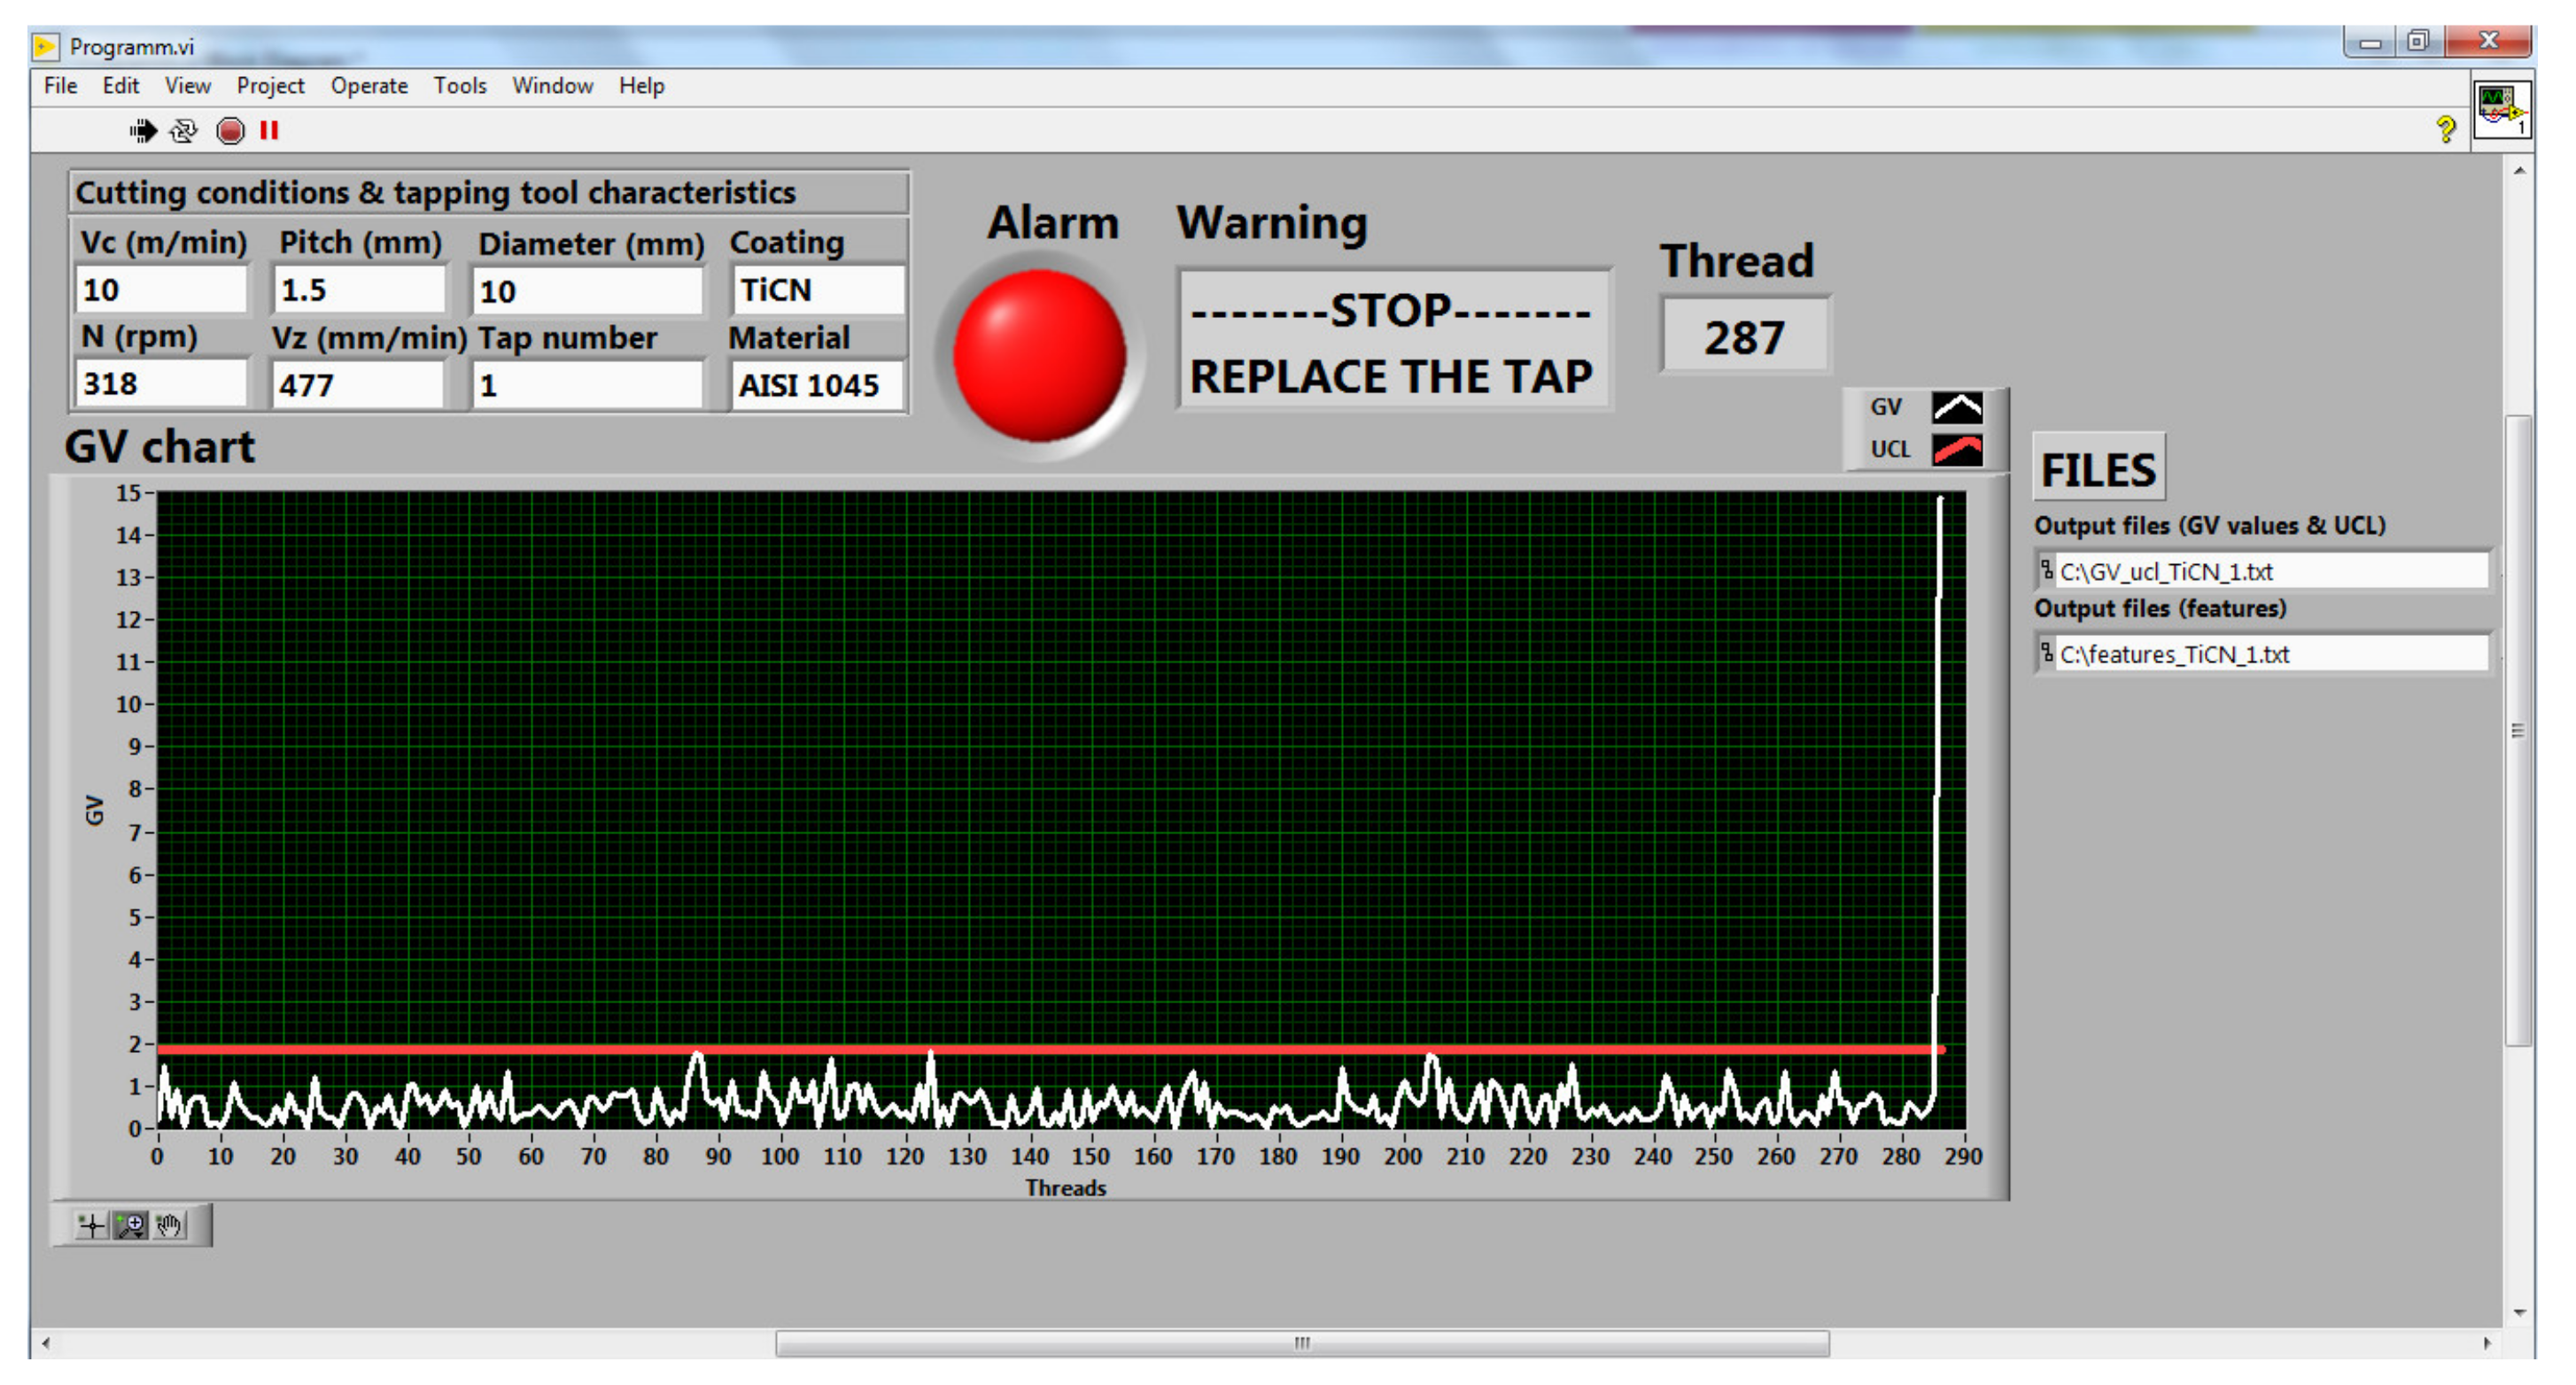Image resolution: width=2576 pixels, height=1385 pixels.
Task: Click the VI icon pane at top right
Action: pos(2502,109)
